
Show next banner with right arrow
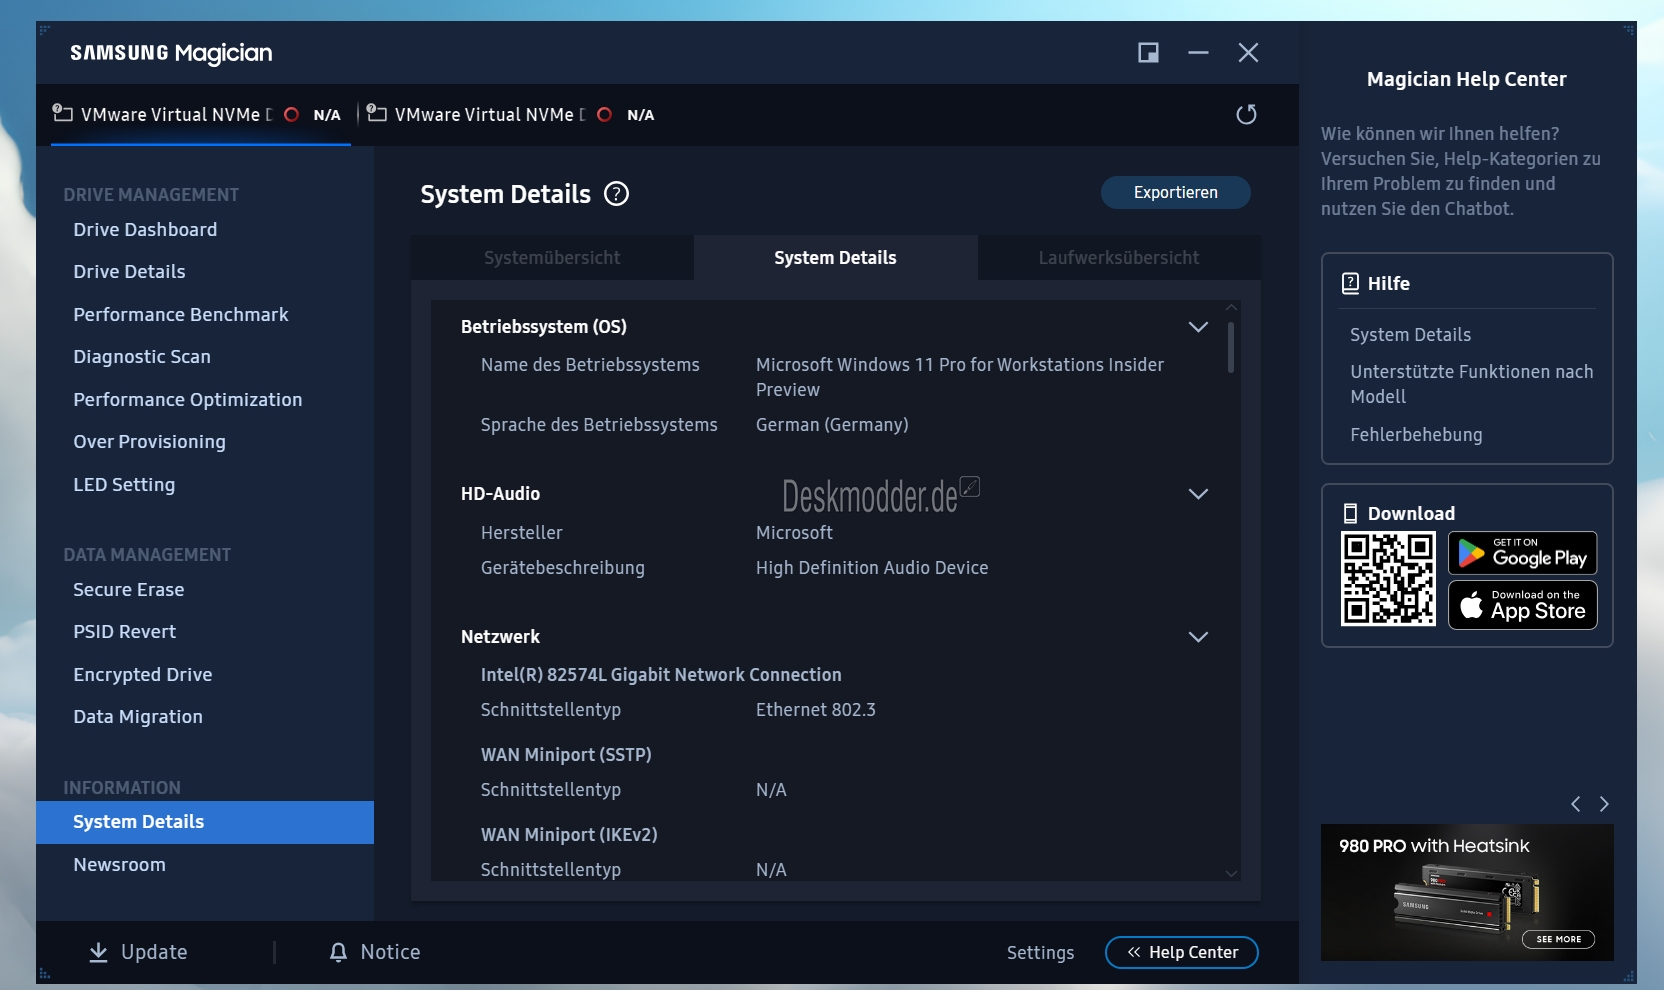[x=1604, y=804]
